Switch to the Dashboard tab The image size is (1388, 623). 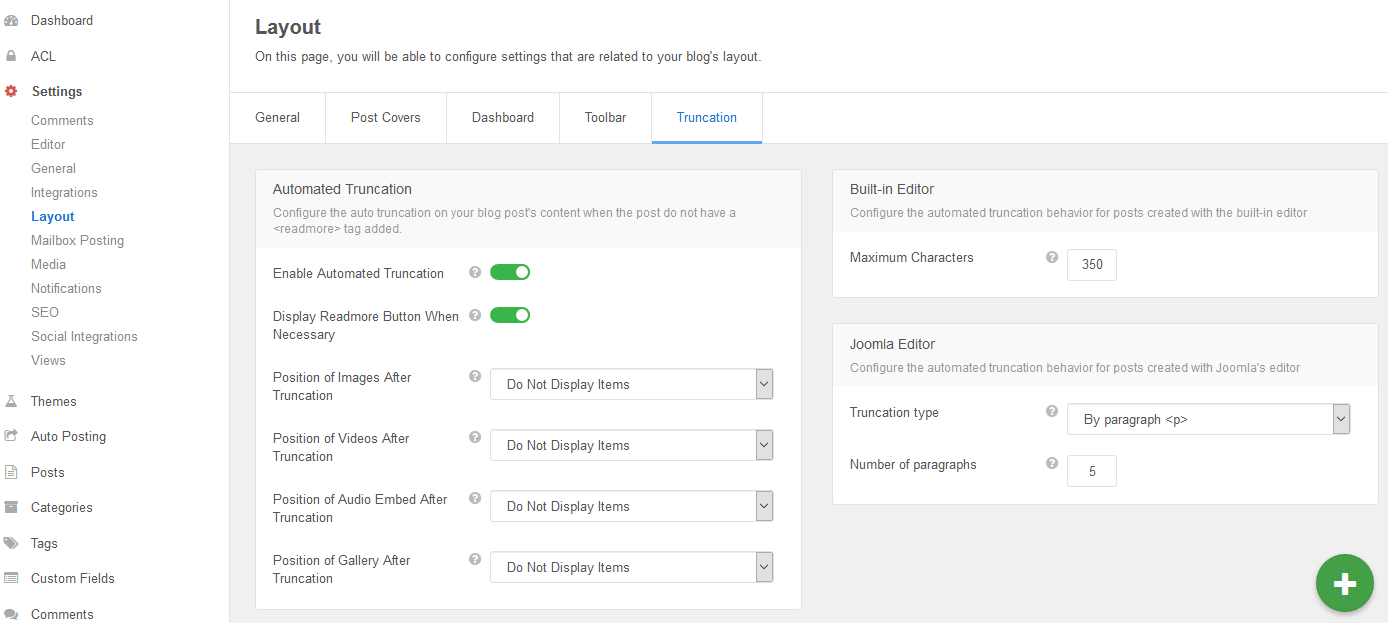pos(503,118)
